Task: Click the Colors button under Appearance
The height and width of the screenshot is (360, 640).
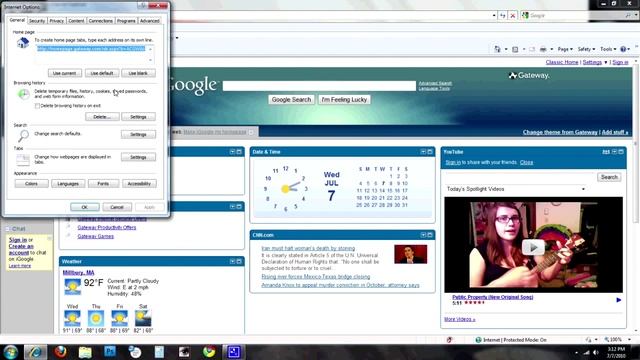Action: click(x=31, y=184)
